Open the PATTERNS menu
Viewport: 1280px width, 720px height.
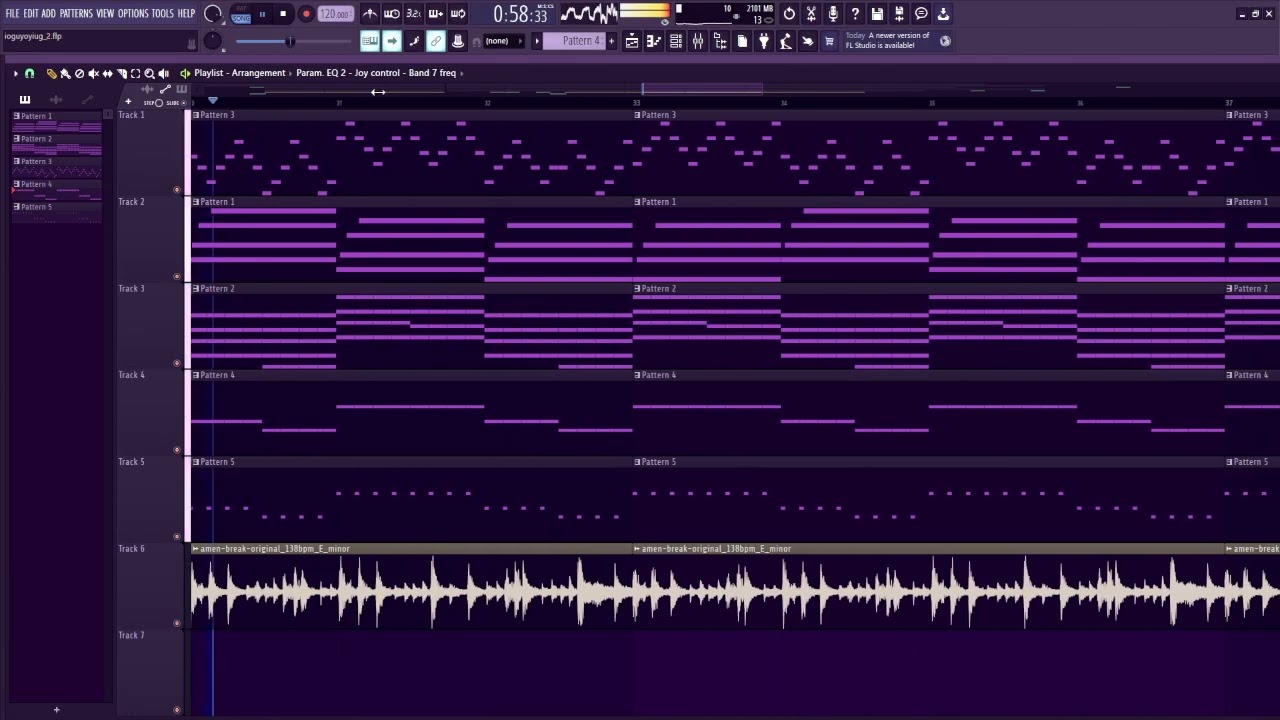[76, 13]
